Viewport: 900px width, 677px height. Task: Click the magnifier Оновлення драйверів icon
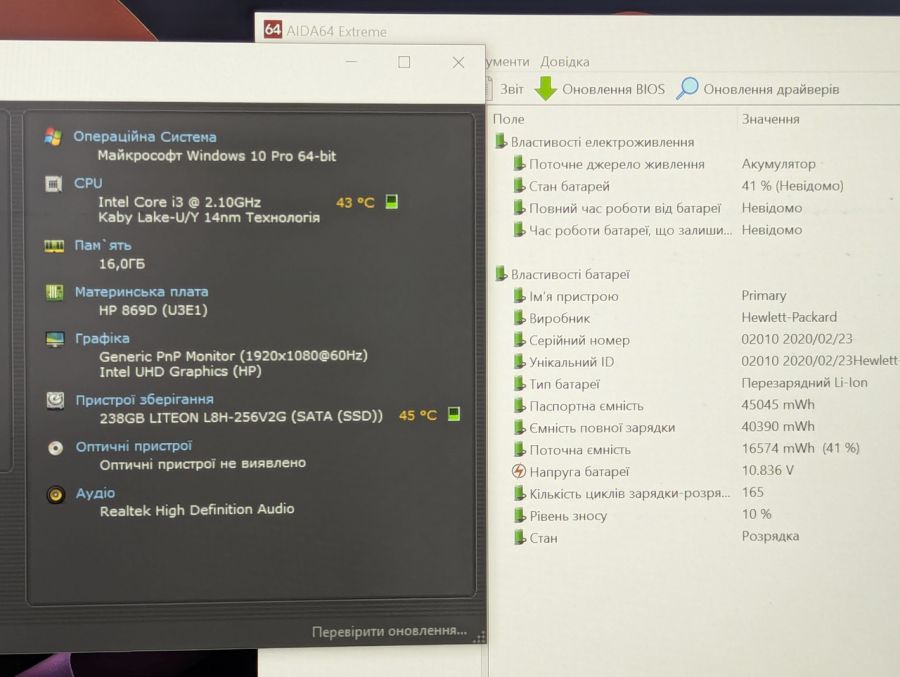click(687, 88)
